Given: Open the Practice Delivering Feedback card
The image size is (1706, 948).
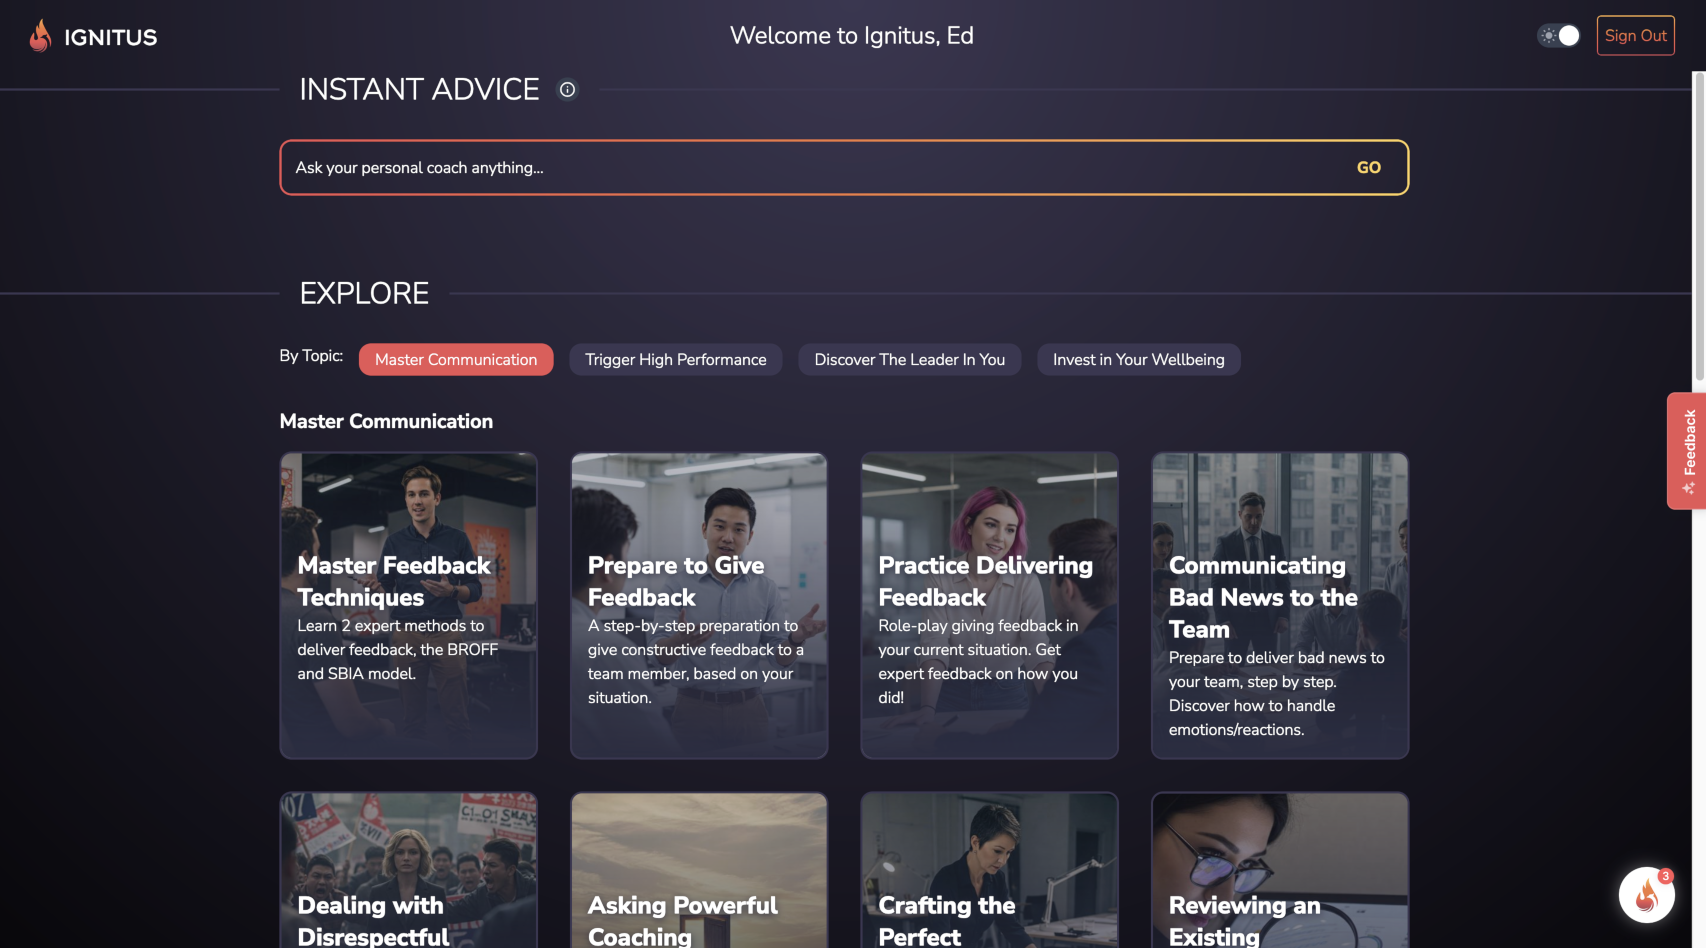Looking at the screenshot, I should coord(989,606).
